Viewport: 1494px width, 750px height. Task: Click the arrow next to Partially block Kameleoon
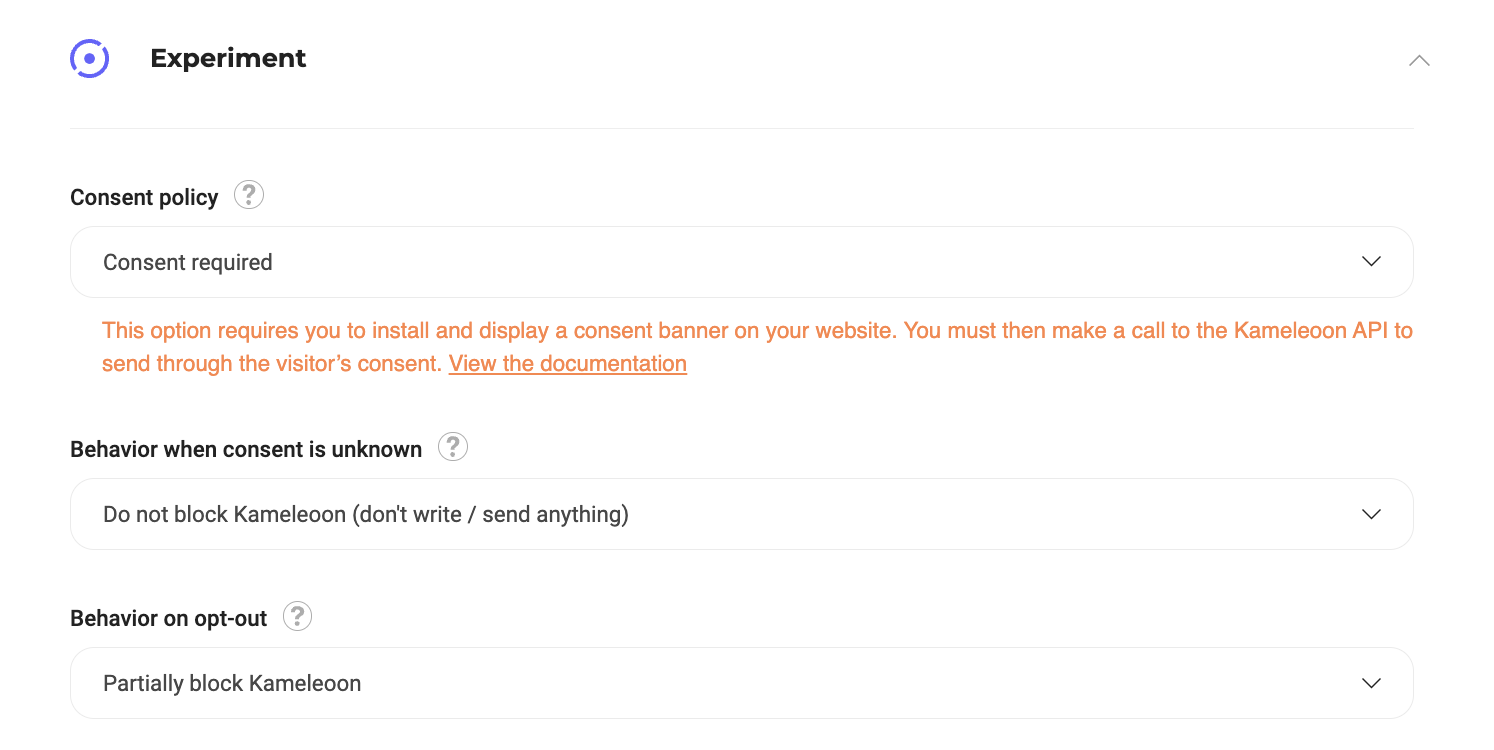[1371, 683]
